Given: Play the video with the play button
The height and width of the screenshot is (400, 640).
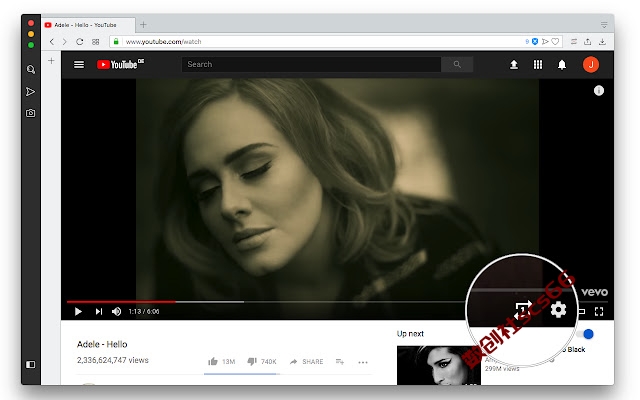Looking at the screenshot, I should pyautogui.click(x=78, y=311).
